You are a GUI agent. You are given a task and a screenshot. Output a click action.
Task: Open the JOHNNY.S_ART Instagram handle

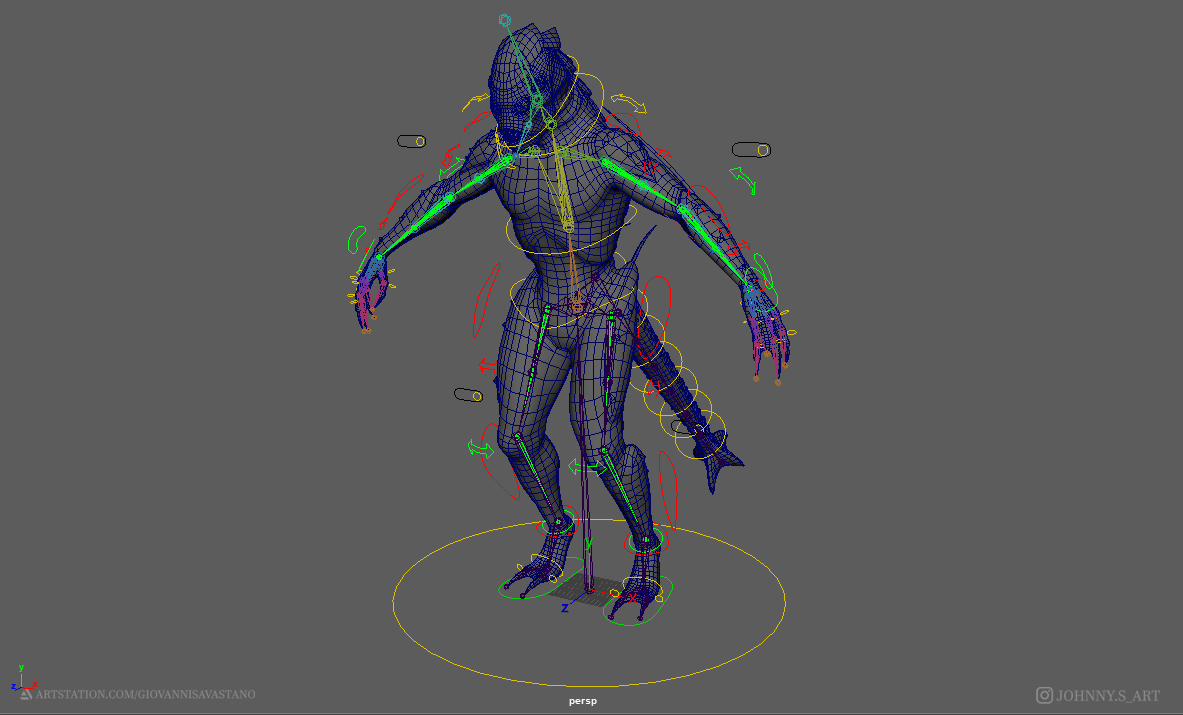1098,695
